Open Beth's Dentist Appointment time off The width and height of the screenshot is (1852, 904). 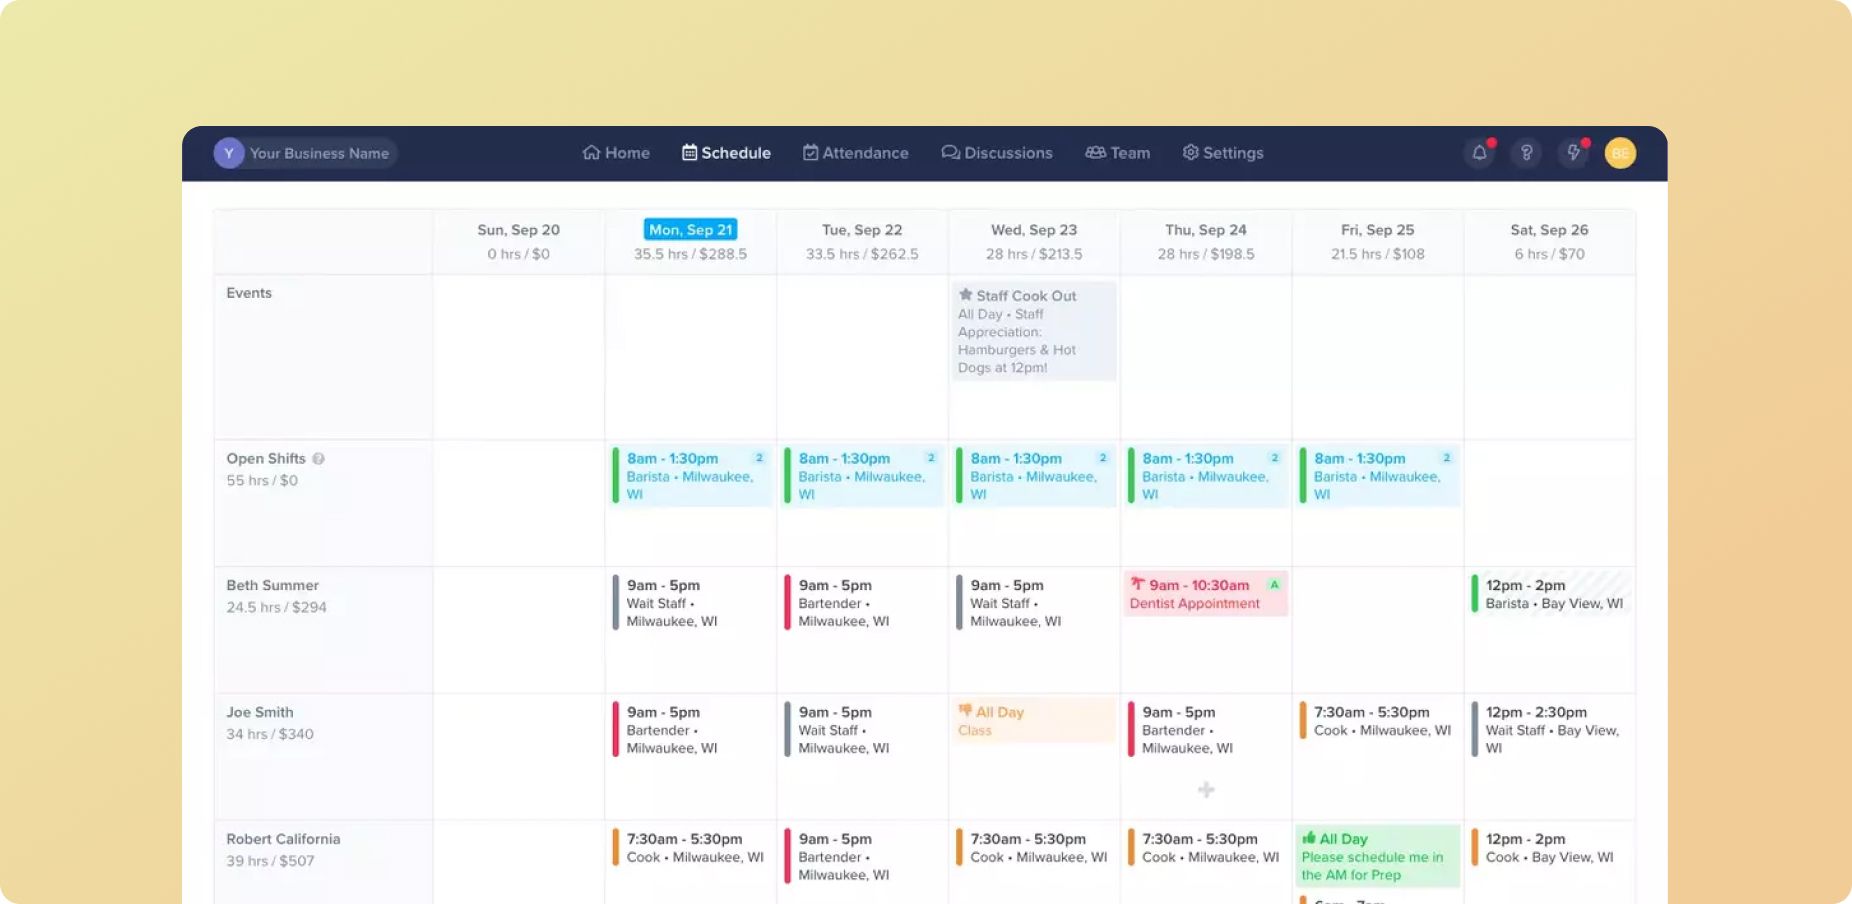tap(1206, 594)
